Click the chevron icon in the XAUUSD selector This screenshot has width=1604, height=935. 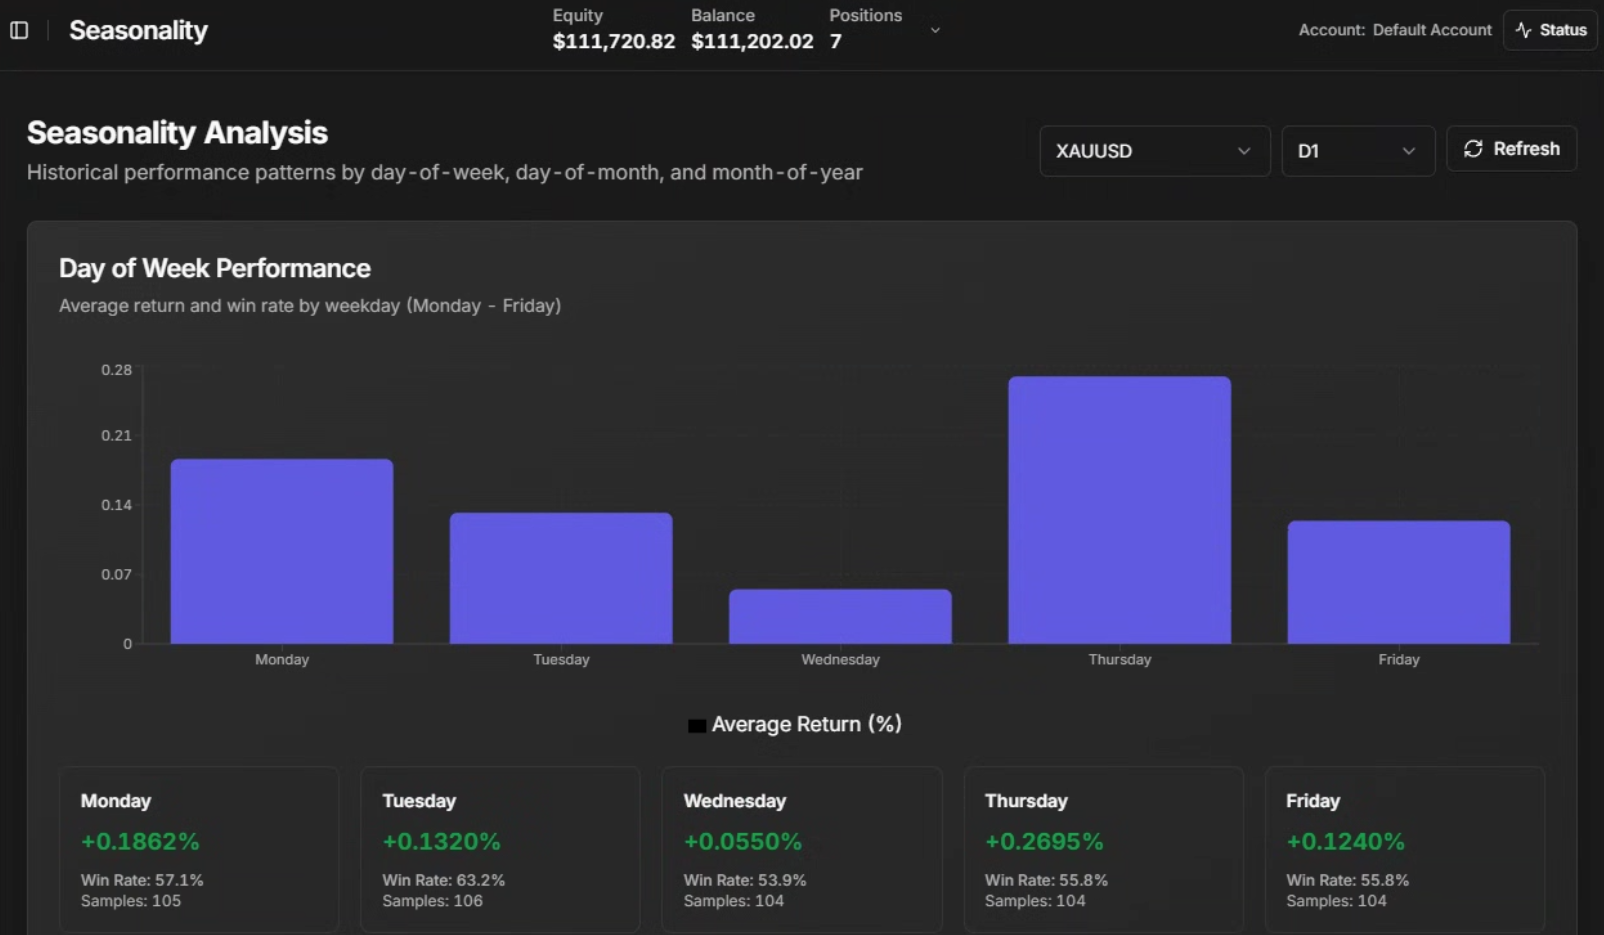(1243, 151)
